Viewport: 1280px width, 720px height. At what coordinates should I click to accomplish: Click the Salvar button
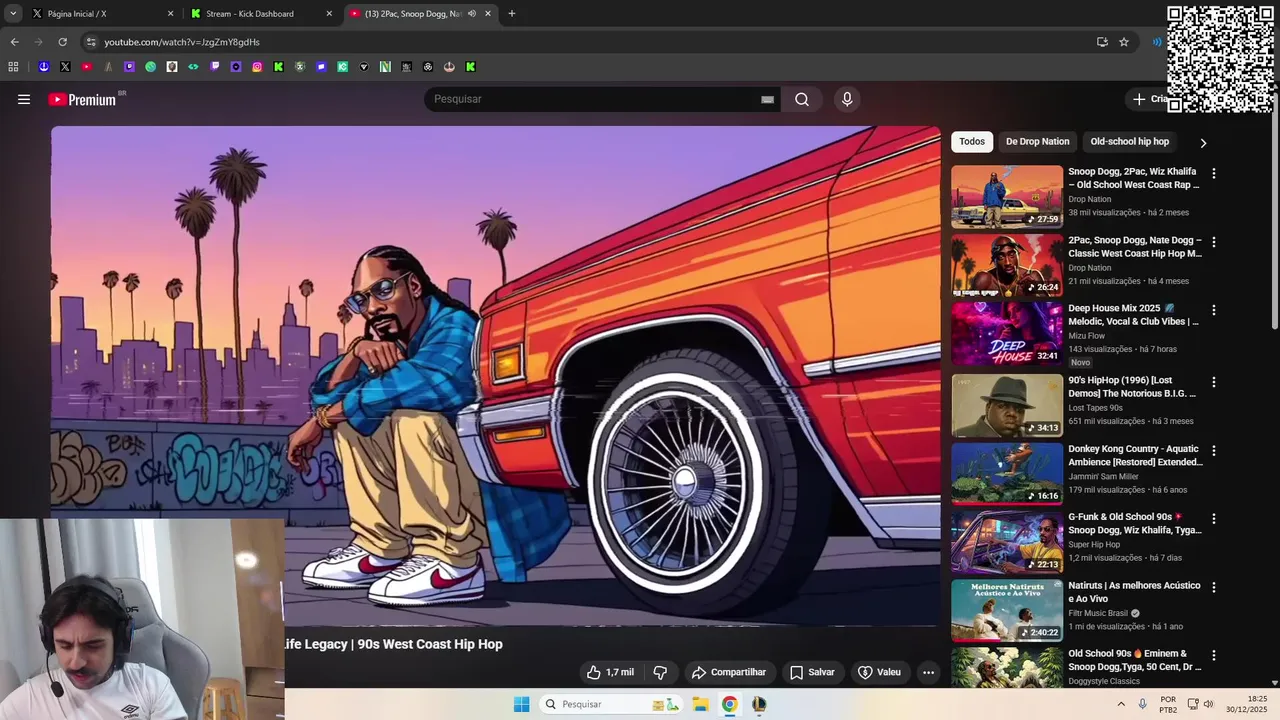[812, 672]
